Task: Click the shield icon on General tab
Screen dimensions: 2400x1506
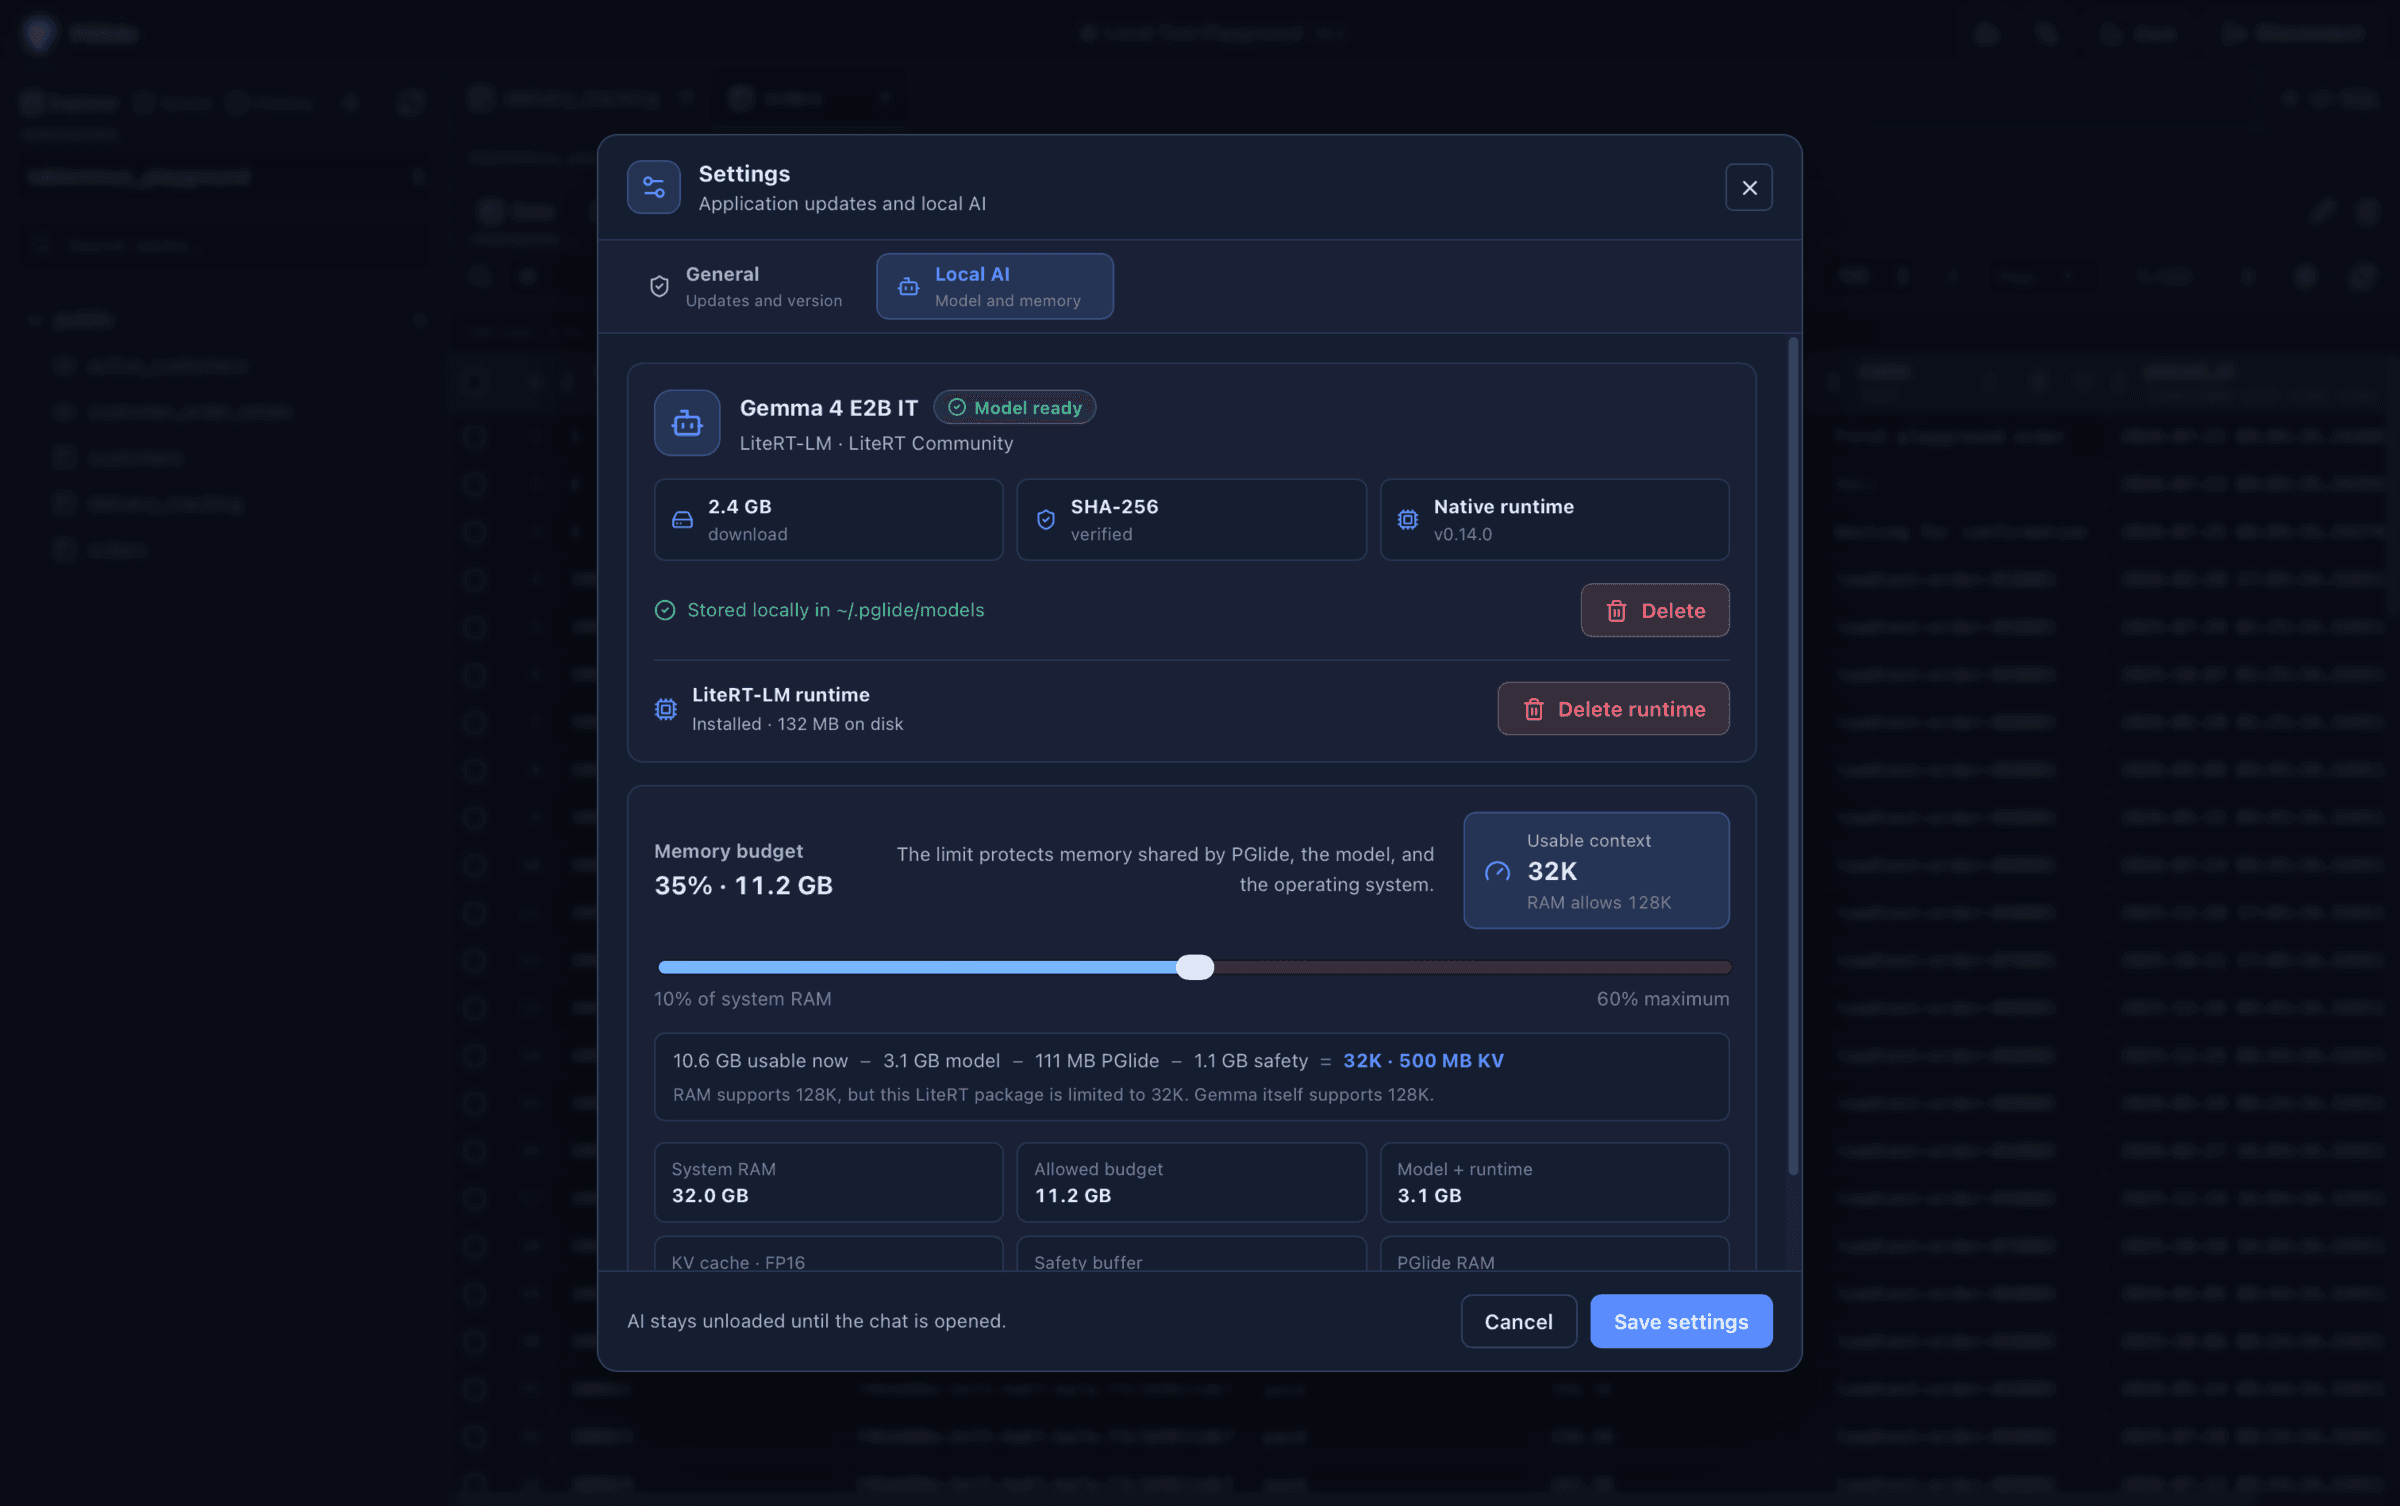Action: coord(659,287)
